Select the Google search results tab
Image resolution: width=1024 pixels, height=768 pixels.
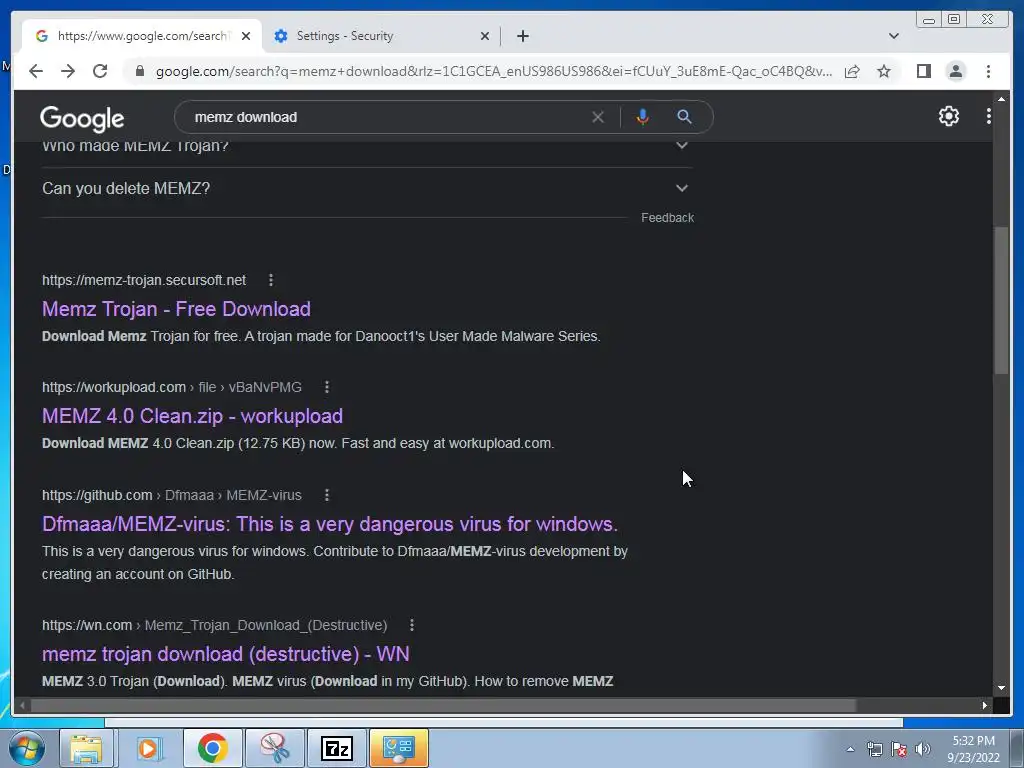(140, 36)
